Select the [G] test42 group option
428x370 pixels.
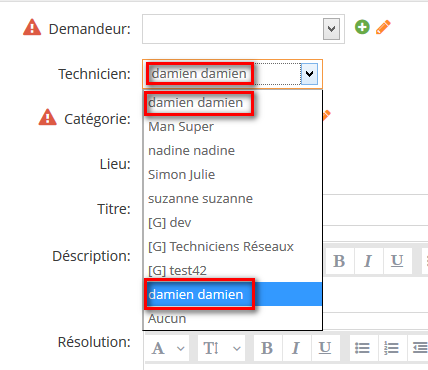click(232, 270)
